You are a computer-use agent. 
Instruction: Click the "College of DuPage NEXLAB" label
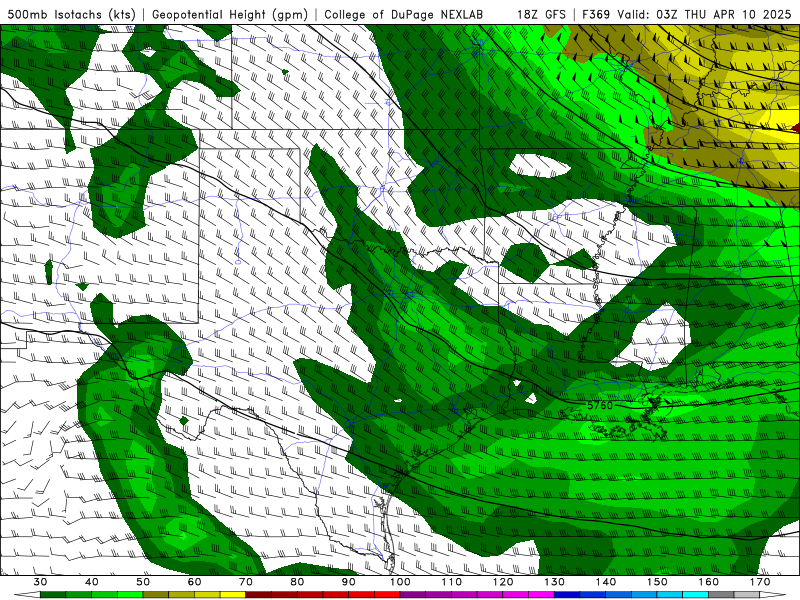click(403, 14)
